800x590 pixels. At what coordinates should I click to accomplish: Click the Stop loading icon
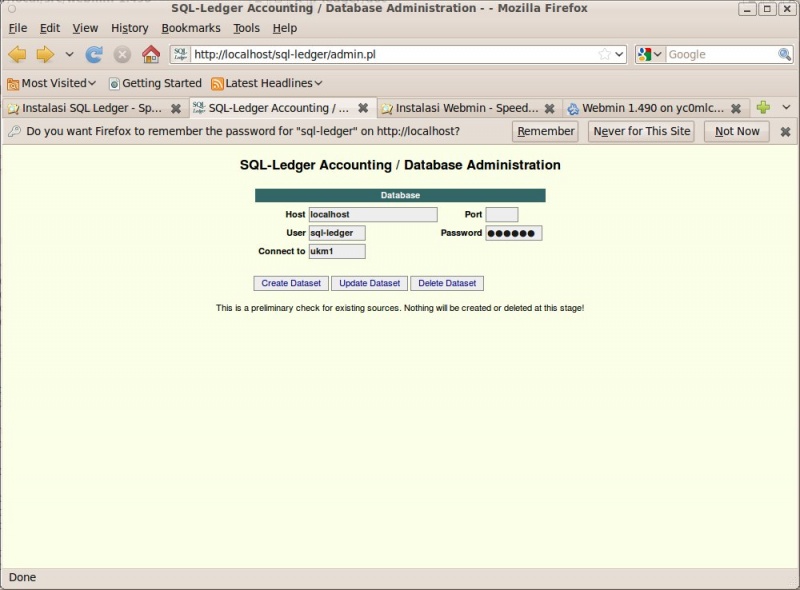(x=122, y=55)
